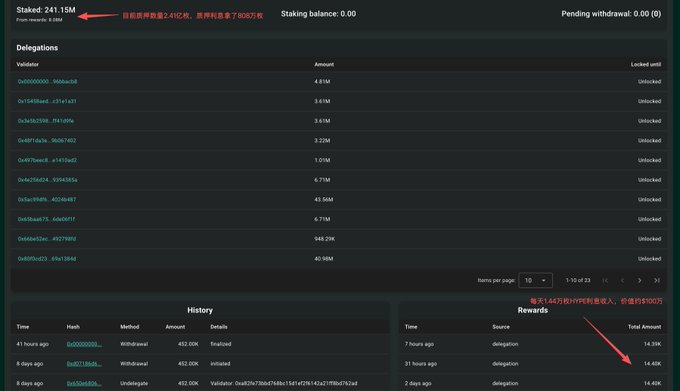
Task: Select the 4.81M delegation amount
Action: coord(322,81)
